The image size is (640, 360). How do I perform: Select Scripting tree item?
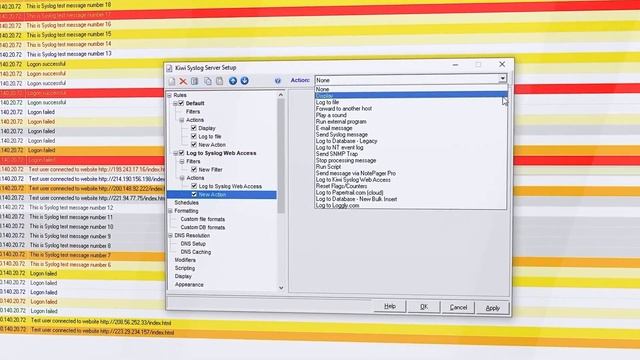[x=184, y=268]
